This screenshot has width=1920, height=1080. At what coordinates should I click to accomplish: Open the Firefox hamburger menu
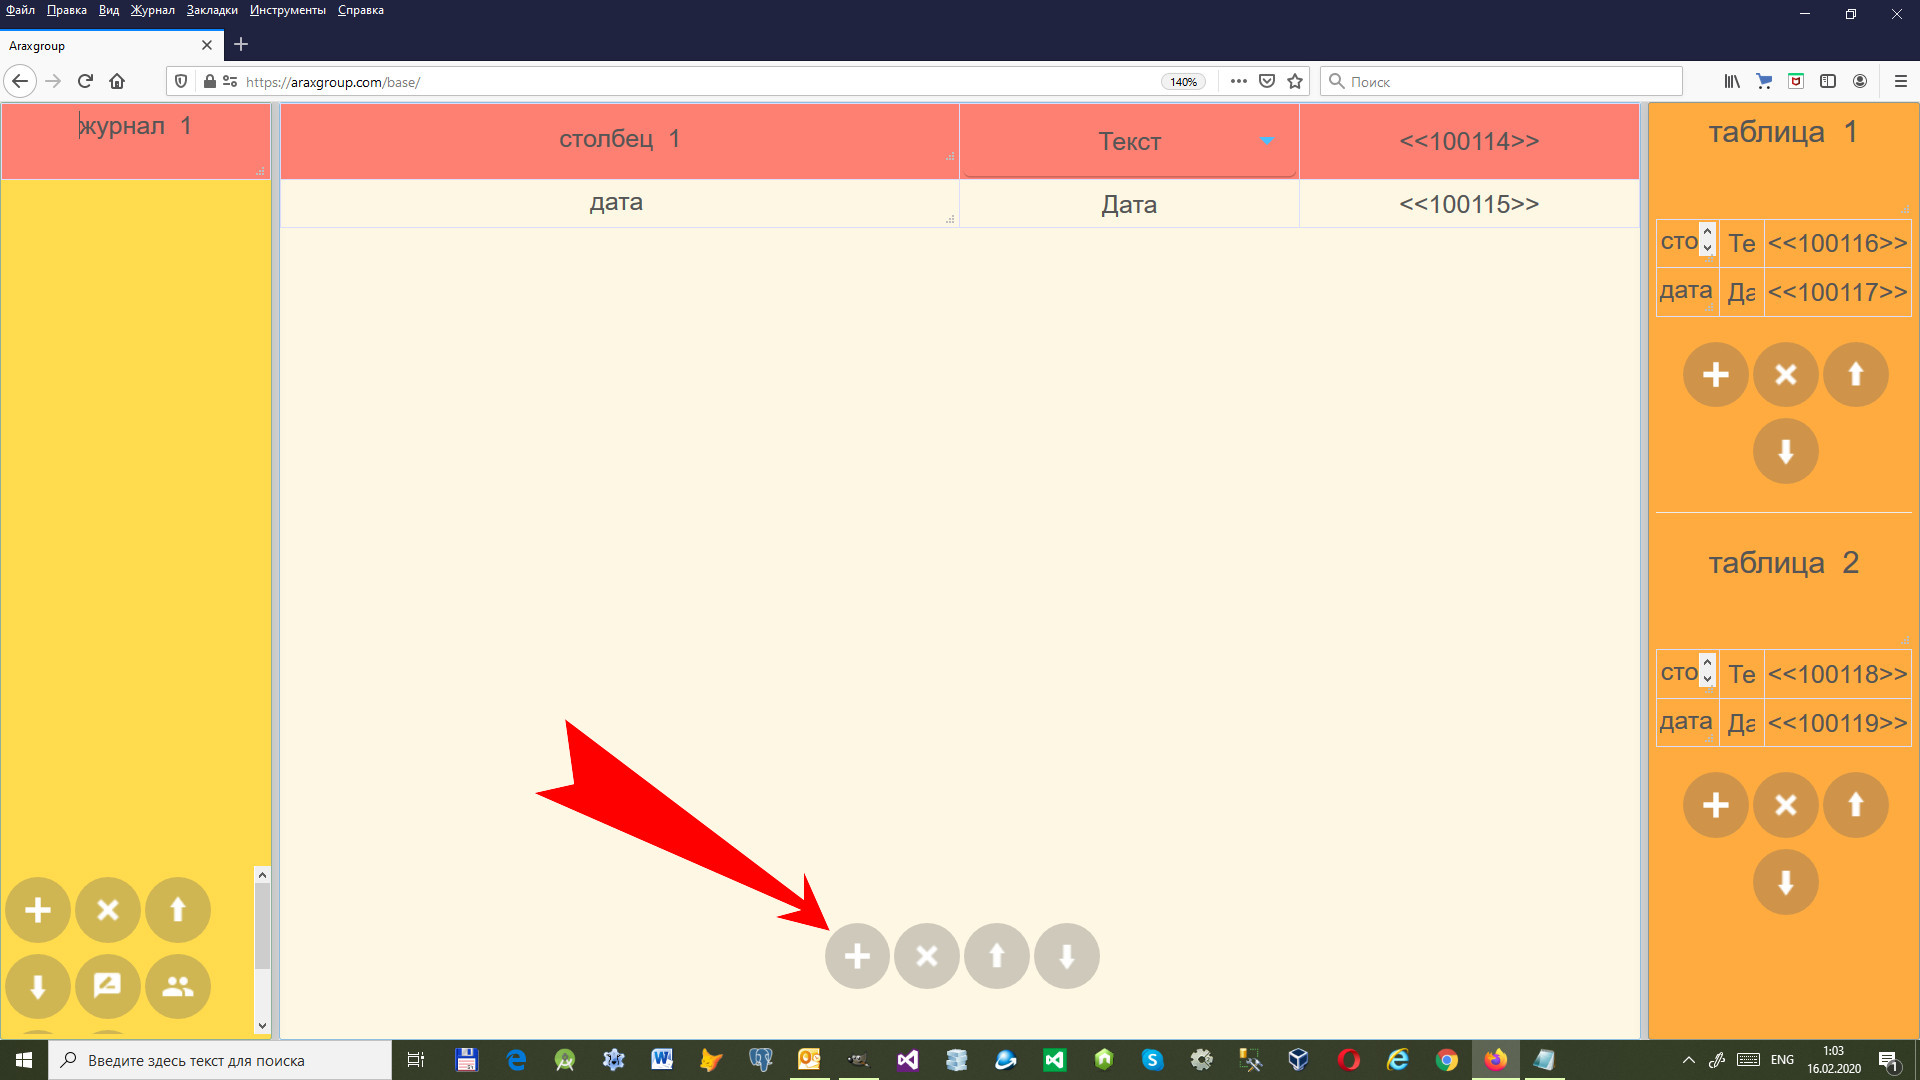click(1900, 81)
